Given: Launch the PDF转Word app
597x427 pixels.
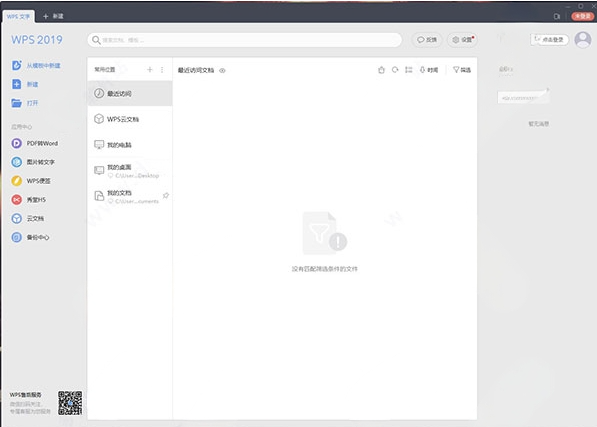Looking at the screenshot, I should (35, 143).
